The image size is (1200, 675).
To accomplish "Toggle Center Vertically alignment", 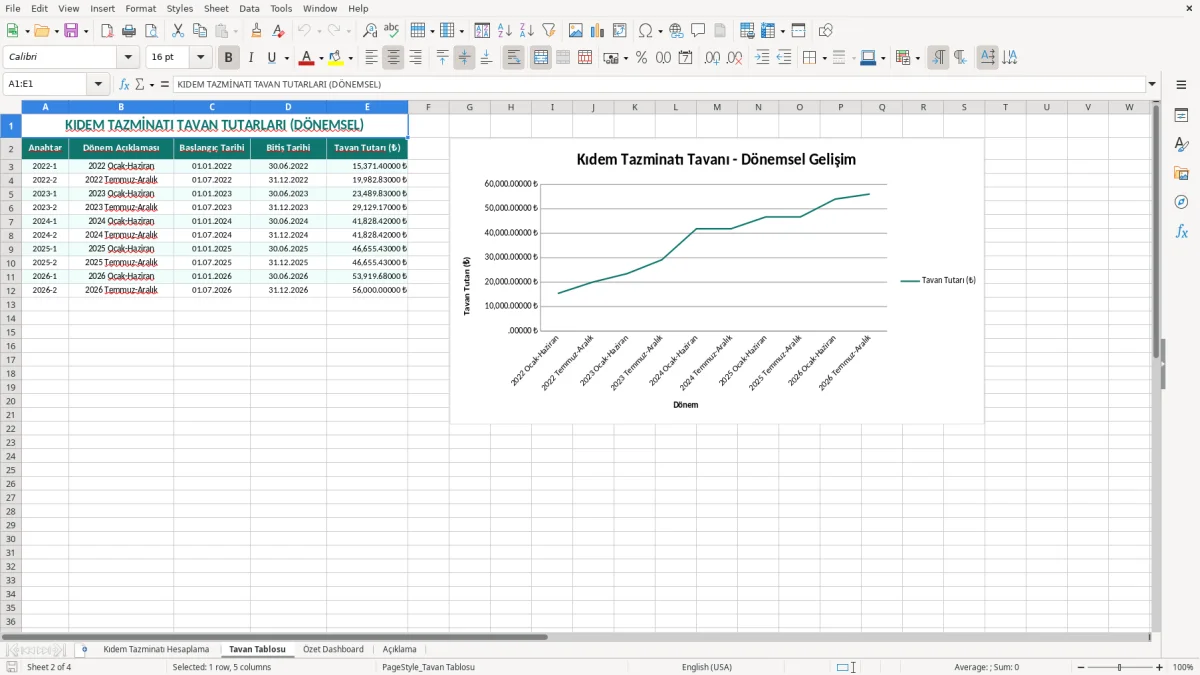I will click(464, 58).
